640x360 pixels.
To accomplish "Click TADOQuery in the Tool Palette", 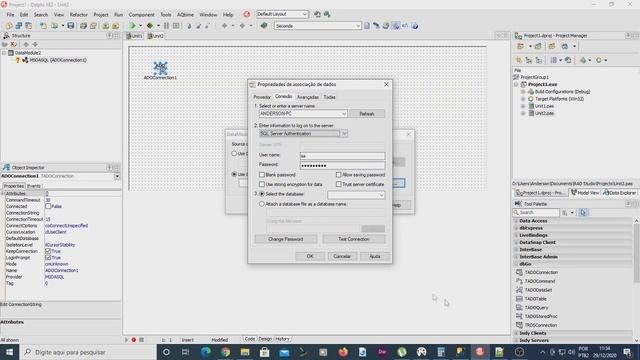I will click(536, 308).
